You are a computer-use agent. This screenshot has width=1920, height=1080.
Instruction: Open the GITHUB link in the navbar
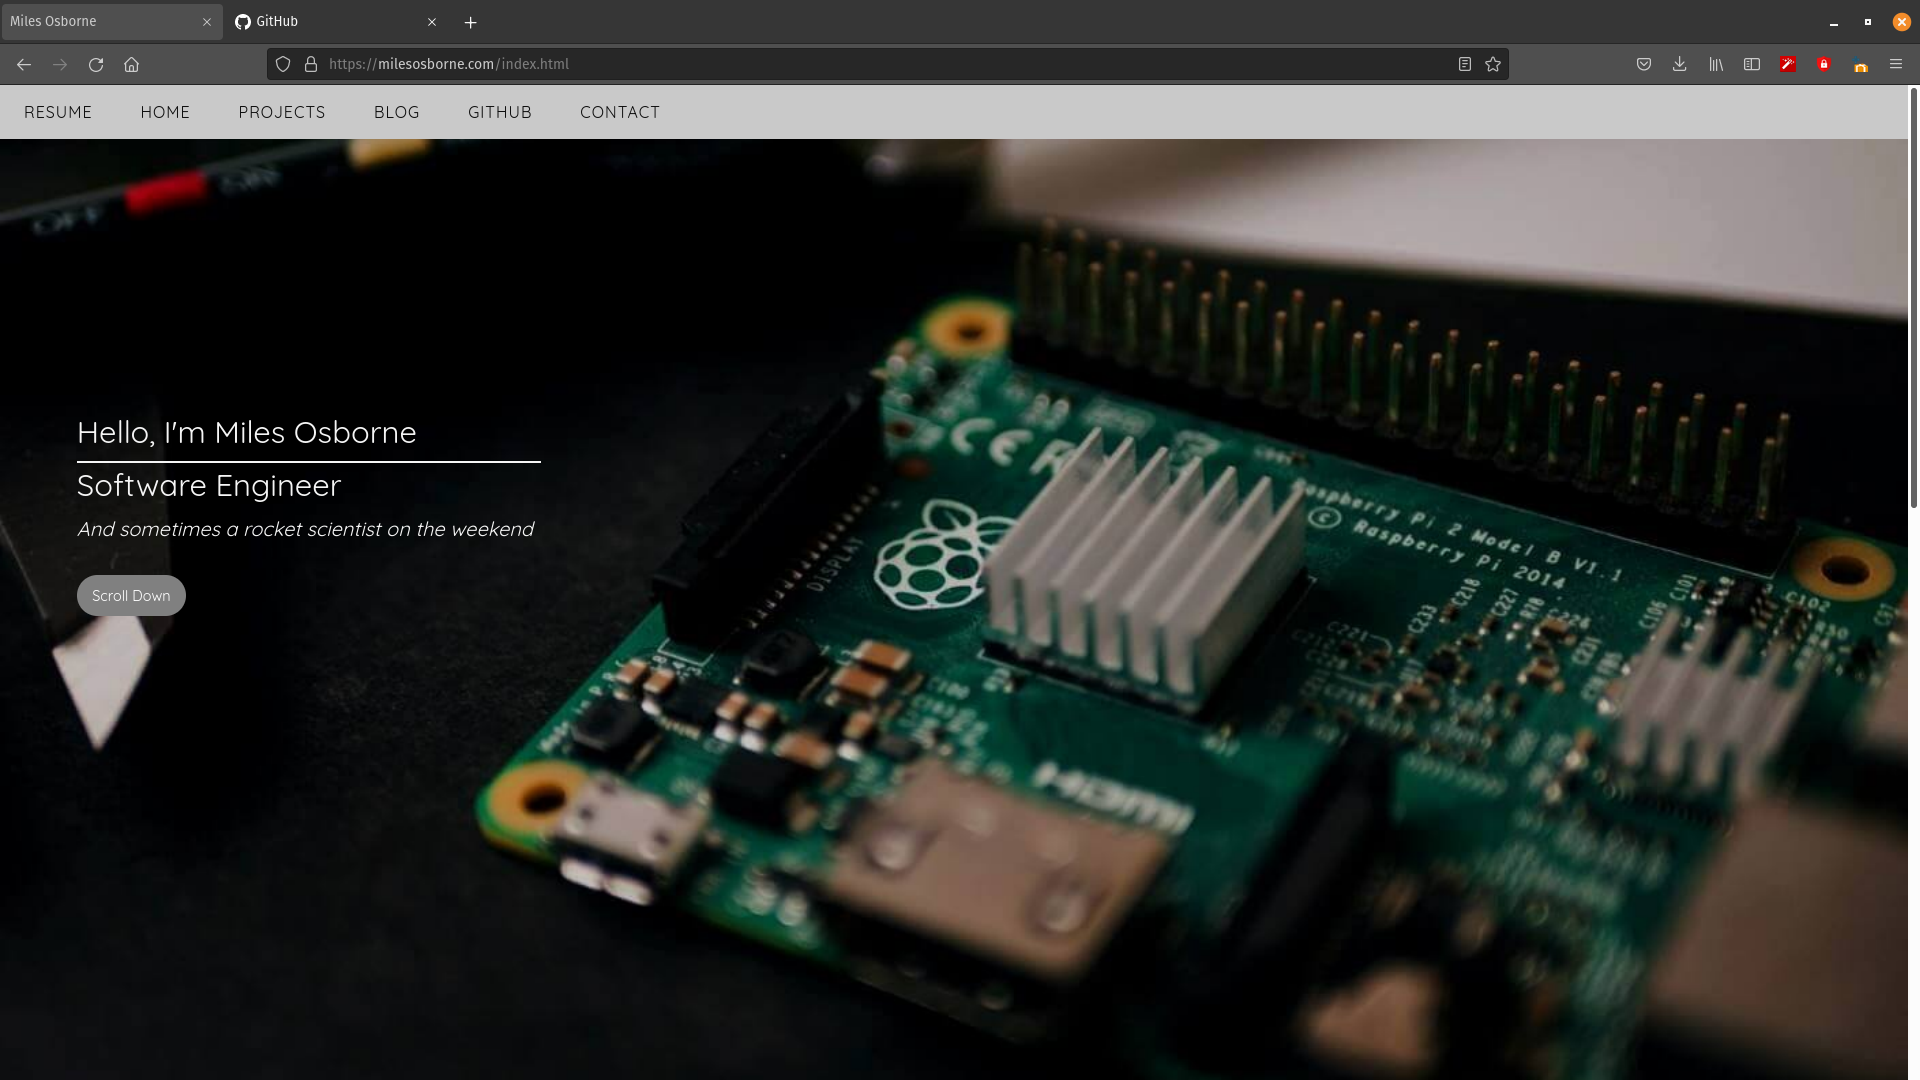coord(500,112)
